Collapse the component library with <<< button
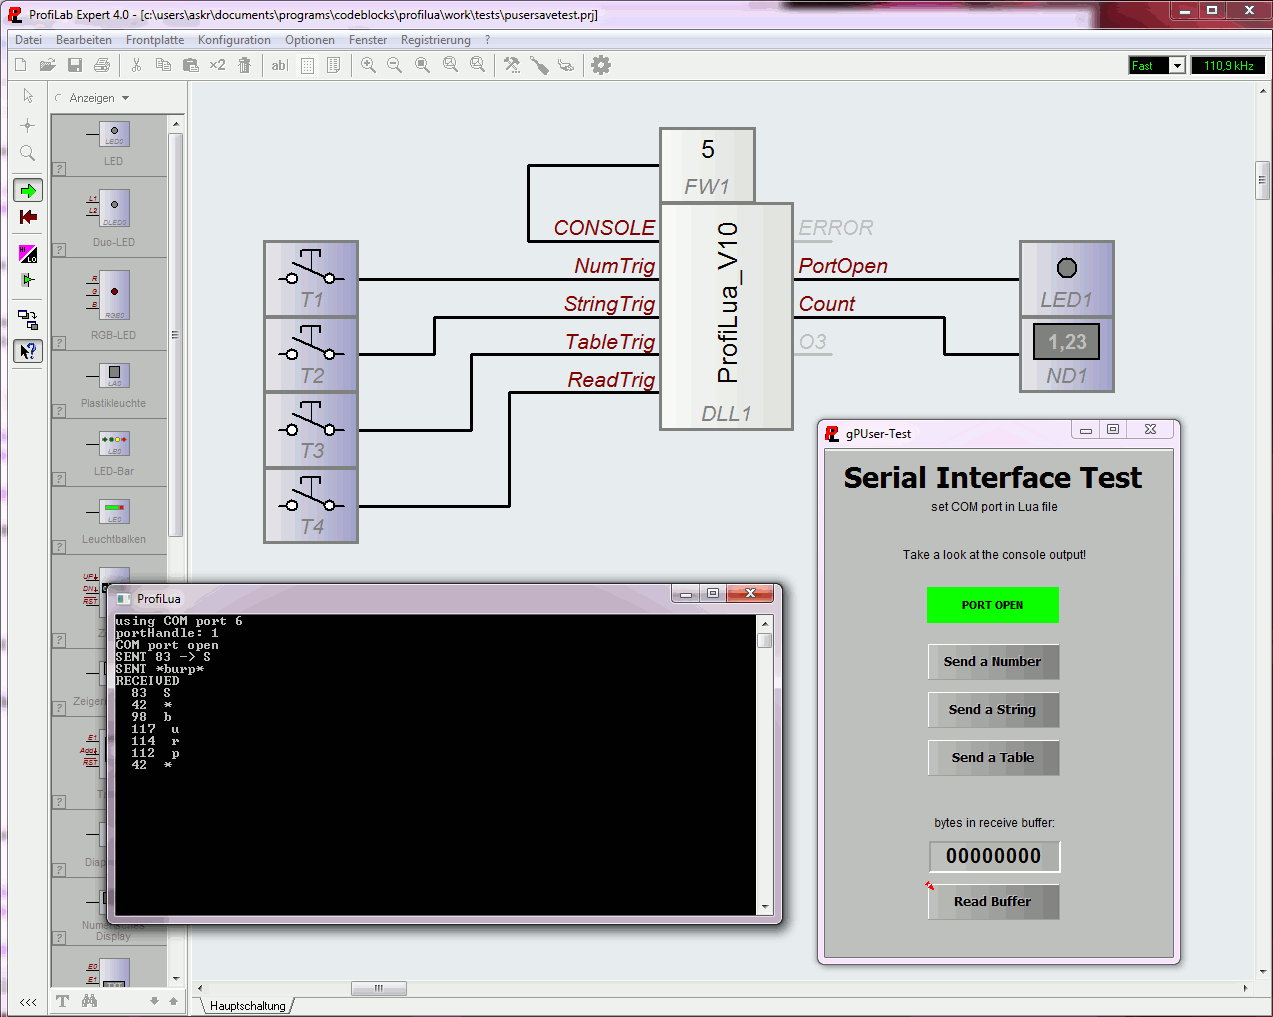Viewport: 1273px width, 1017px height. 28,1002
